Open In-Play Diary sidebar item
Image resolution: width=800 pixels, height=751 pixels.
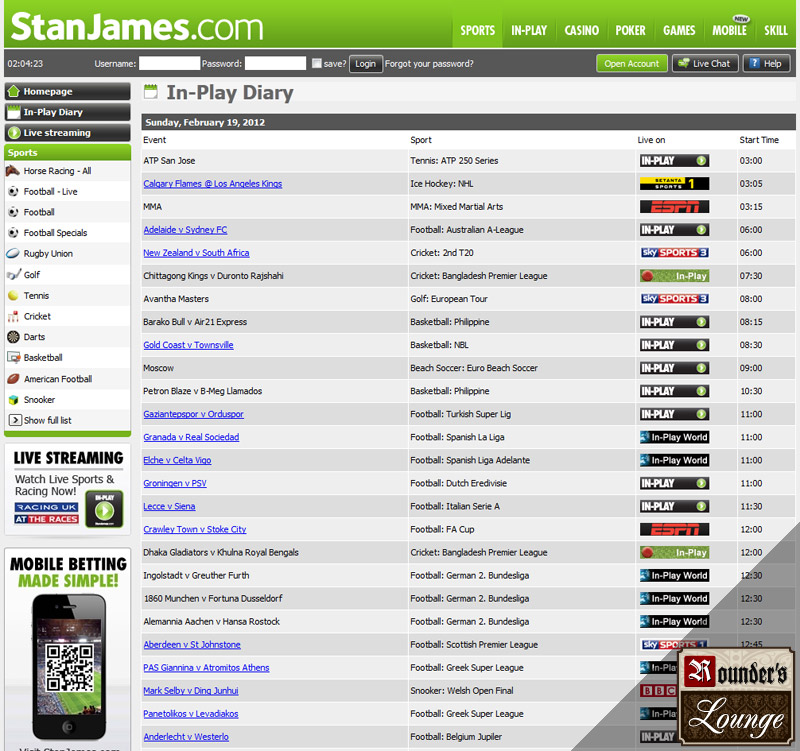[x=67, y=112]
